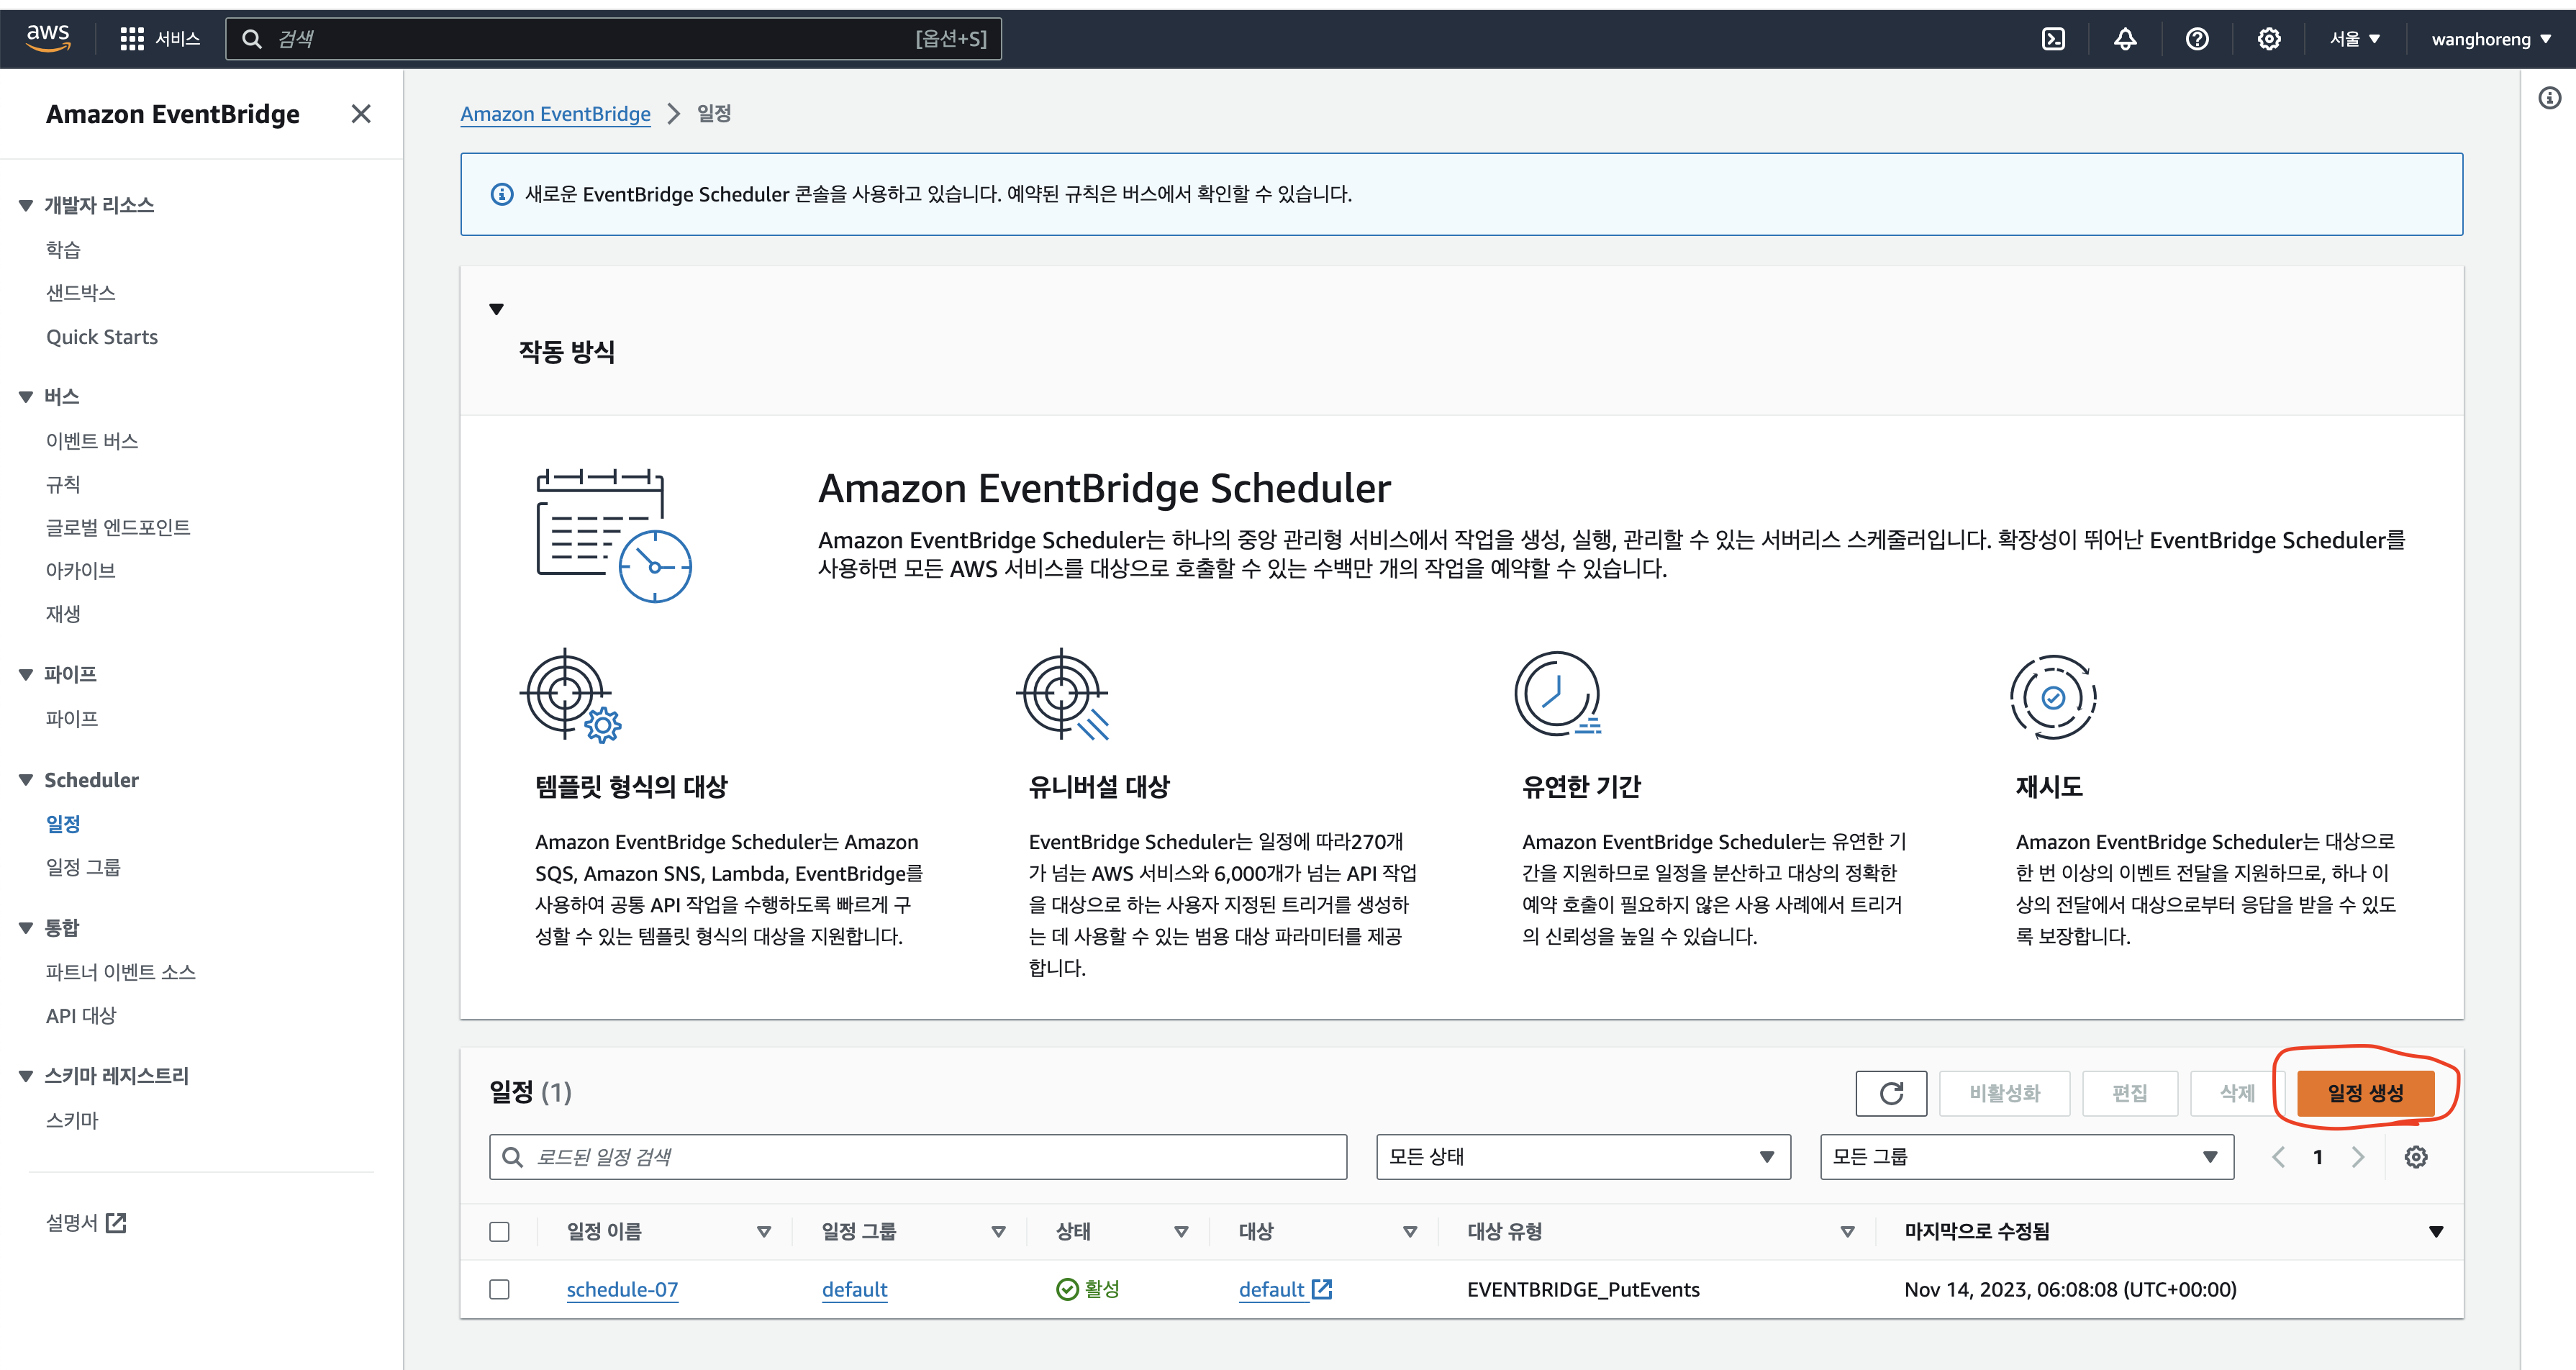Click the top AWS search field
The width and height of the screenshot is (2576, 1370).
click(x=613, y=39)
